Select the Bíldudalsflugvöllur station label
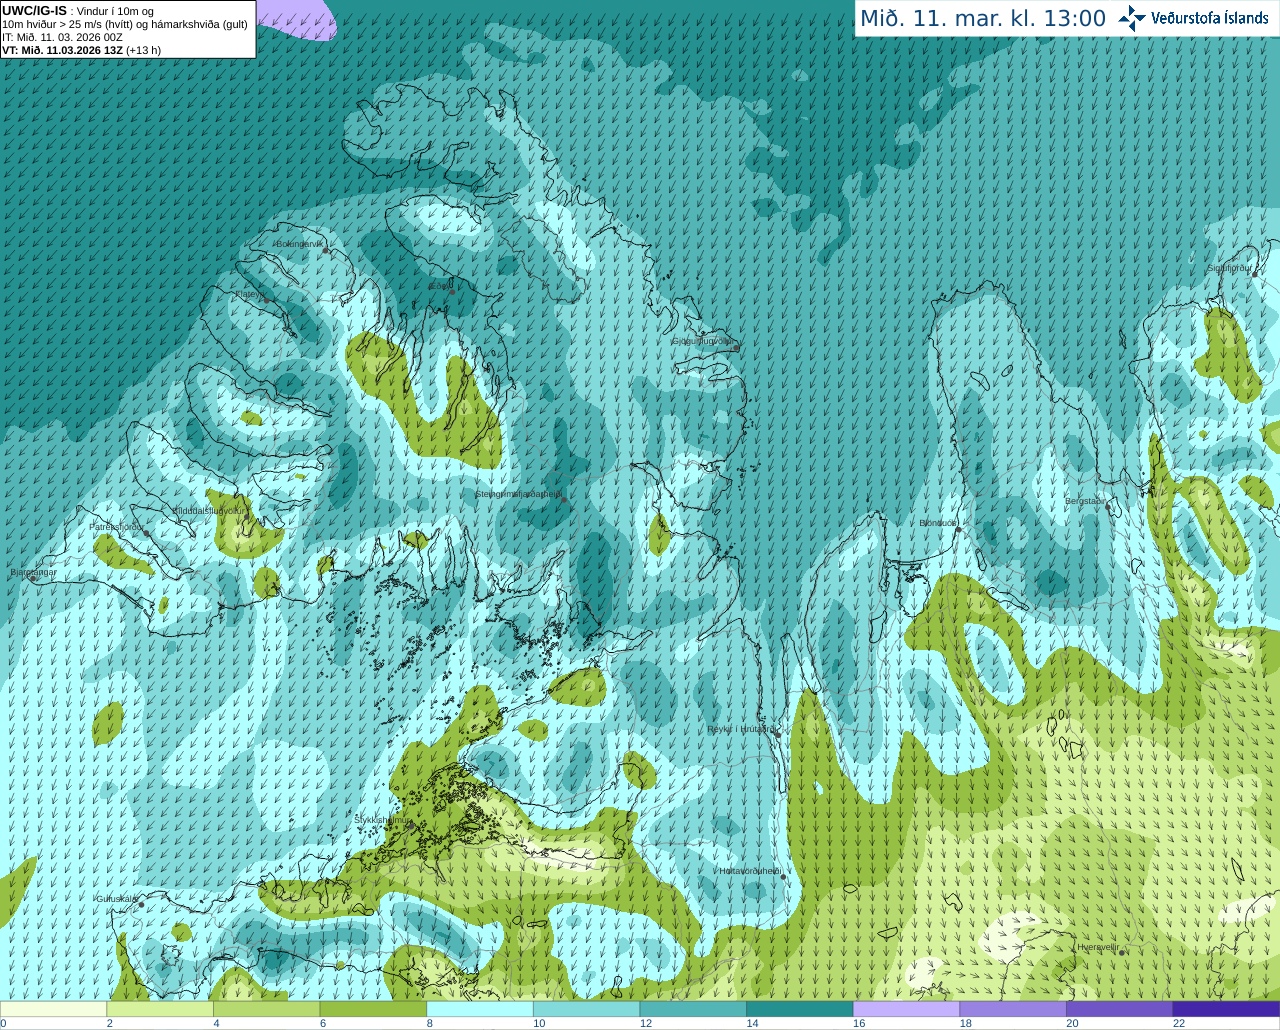This screenshot has width=1280, height=1030. point(209,510)
